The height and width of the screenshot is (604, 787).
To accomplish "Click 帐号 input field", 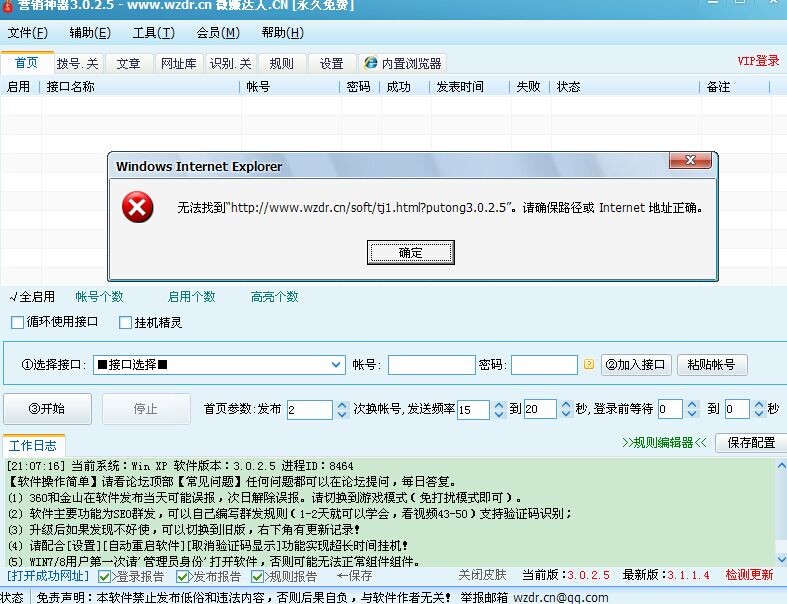I will pos(432,365).
